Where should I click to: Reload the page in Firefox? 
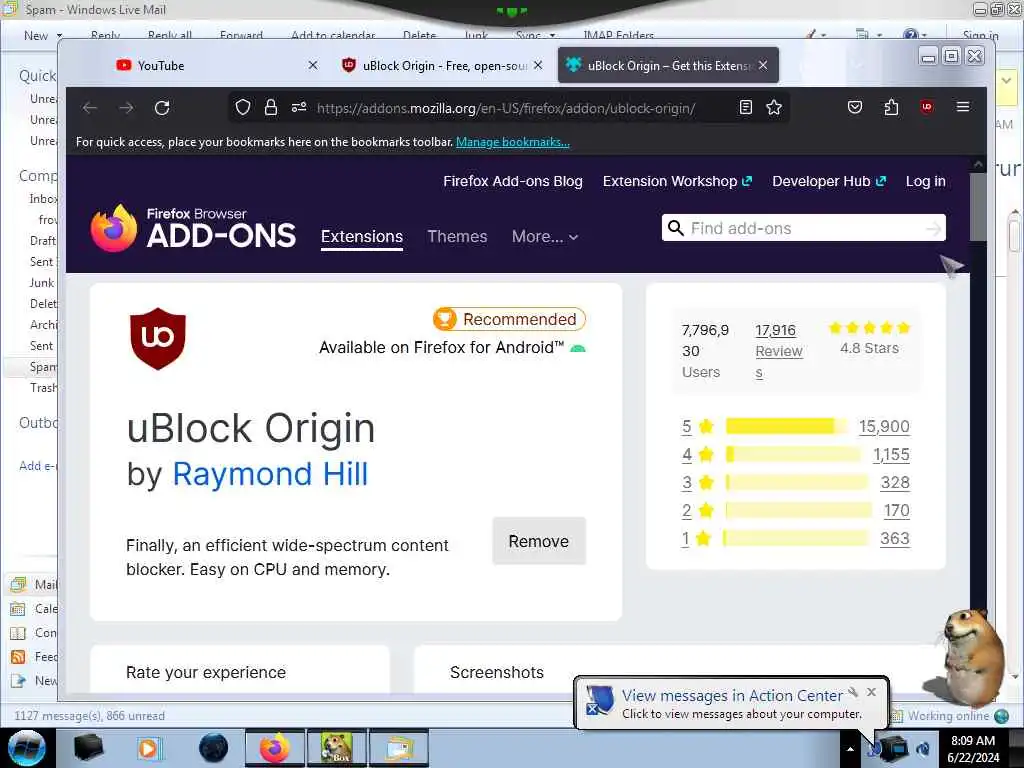coord(162,108)
